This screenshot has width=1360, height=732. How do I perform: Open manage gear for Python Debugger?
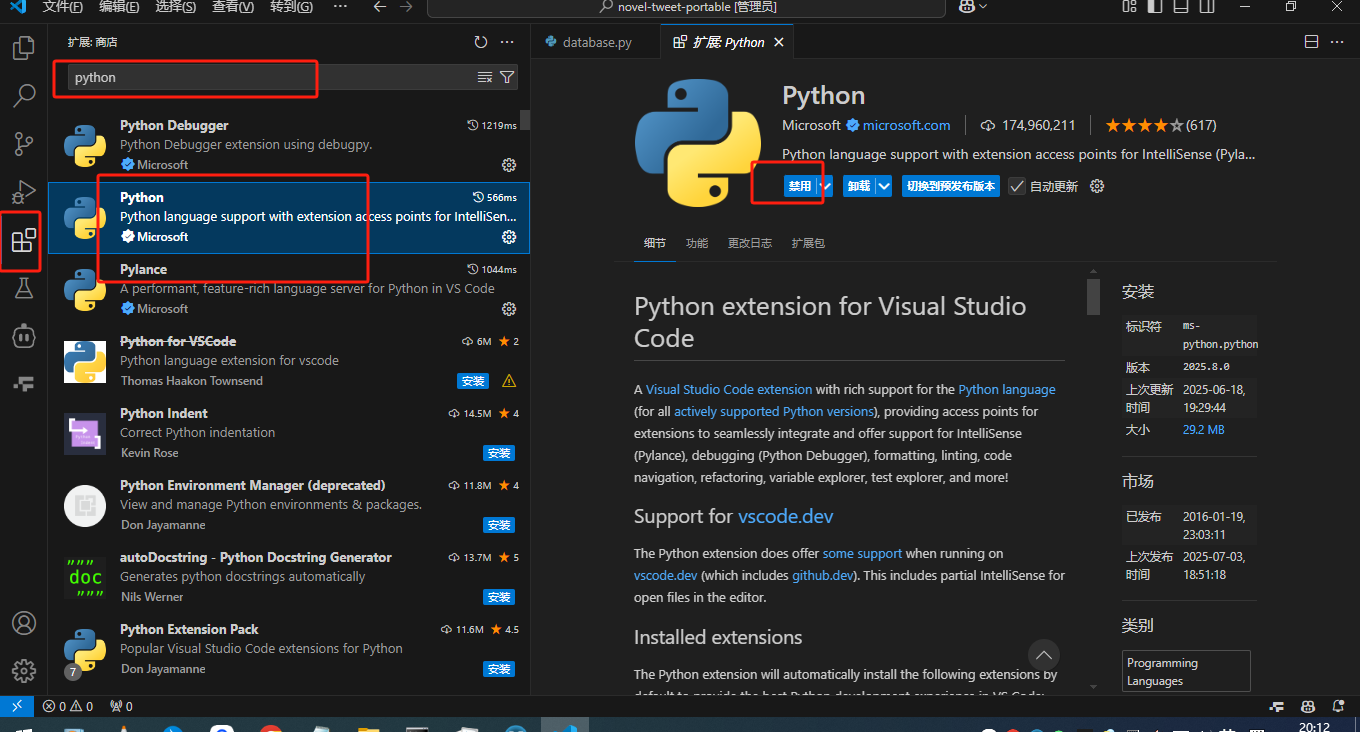pyautogui.click(x=508, y=164)
